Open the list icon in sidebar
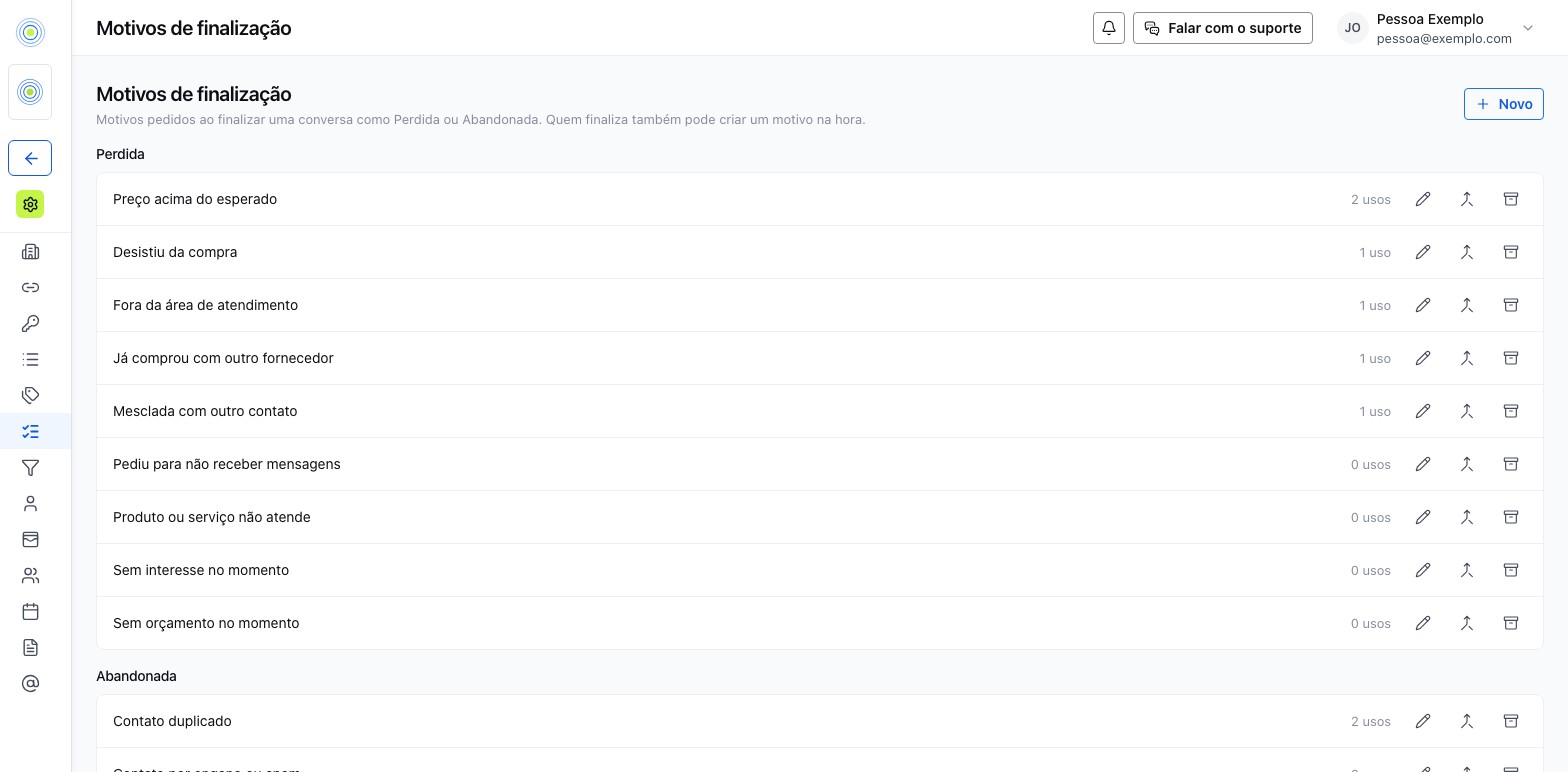The image size is (1568, 772). [x=30, y=359]
